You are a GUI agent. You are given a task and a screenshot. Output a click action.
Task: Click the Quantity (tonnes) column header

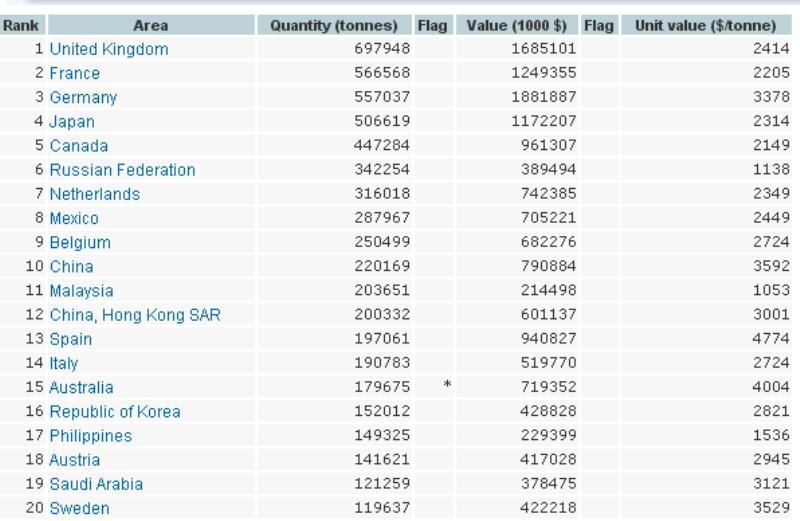pos(334,24)
